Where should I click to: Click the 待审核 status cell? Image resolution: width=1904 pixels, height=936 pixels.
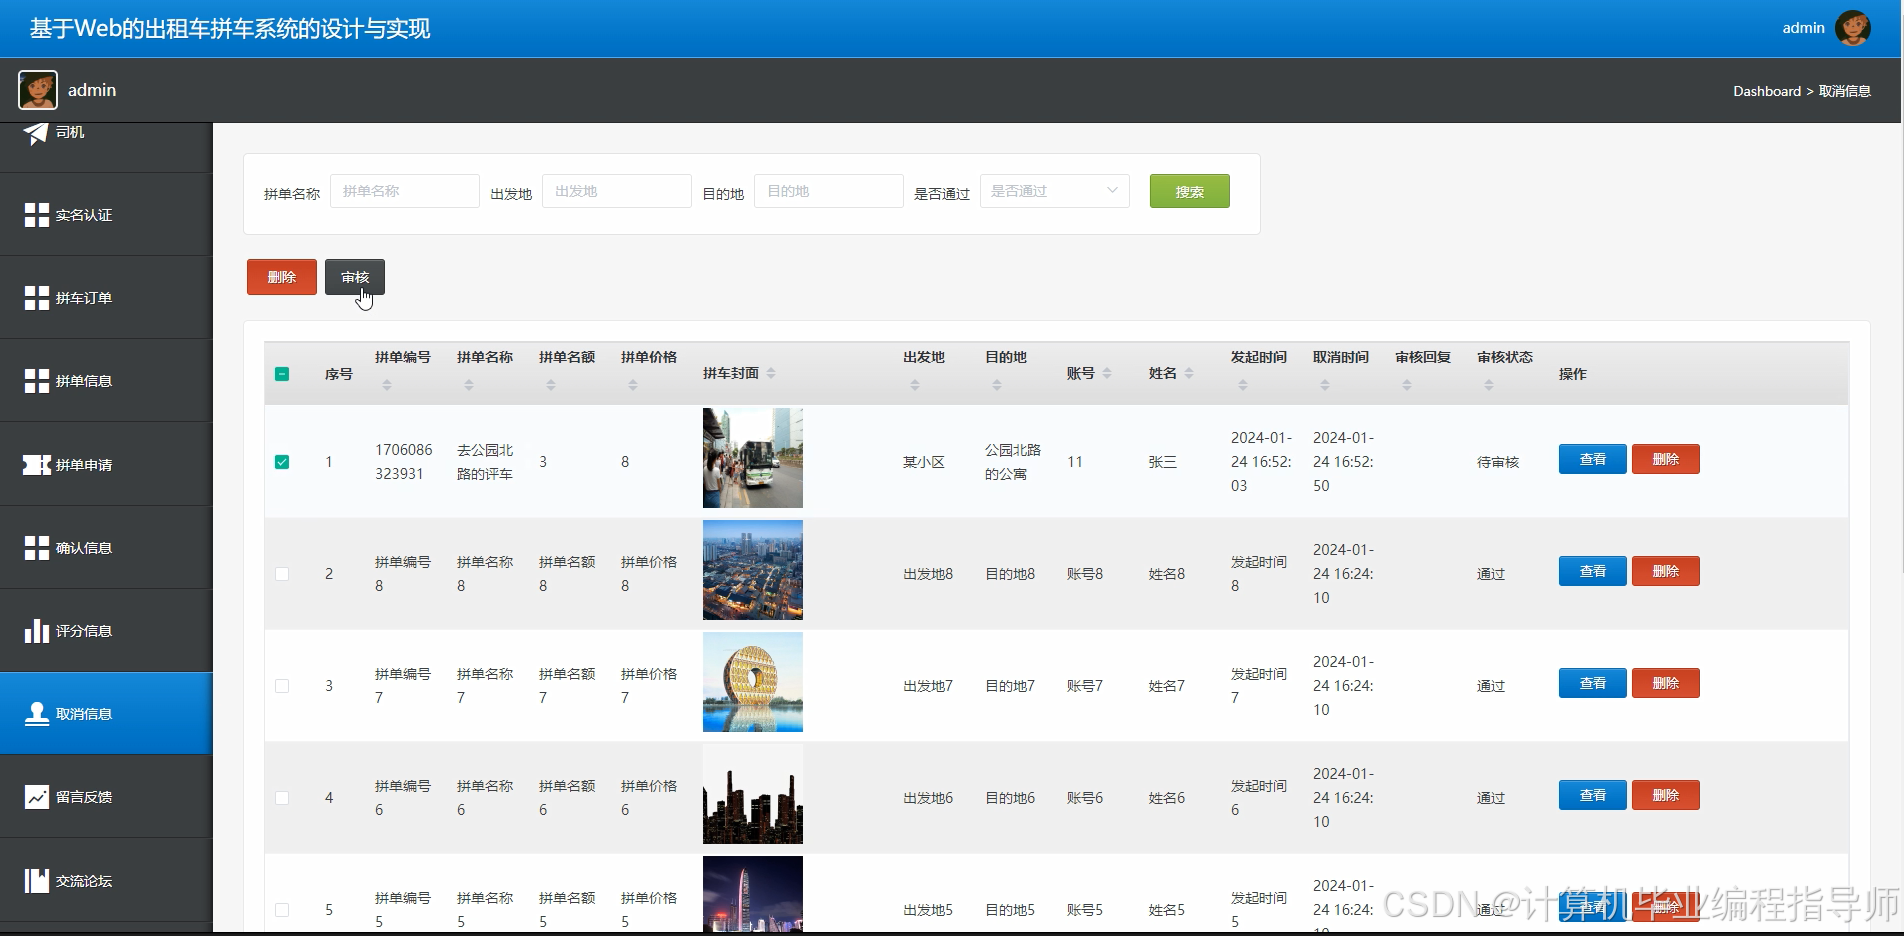tap(1498, 462)
